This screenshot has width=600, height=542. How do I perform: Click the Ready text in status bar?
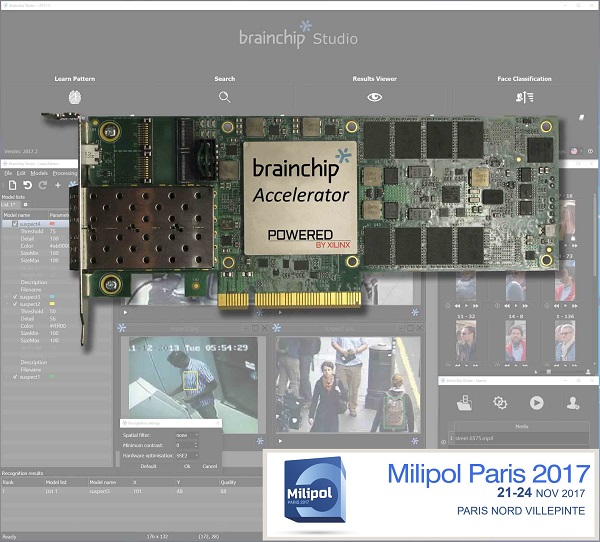9,537
